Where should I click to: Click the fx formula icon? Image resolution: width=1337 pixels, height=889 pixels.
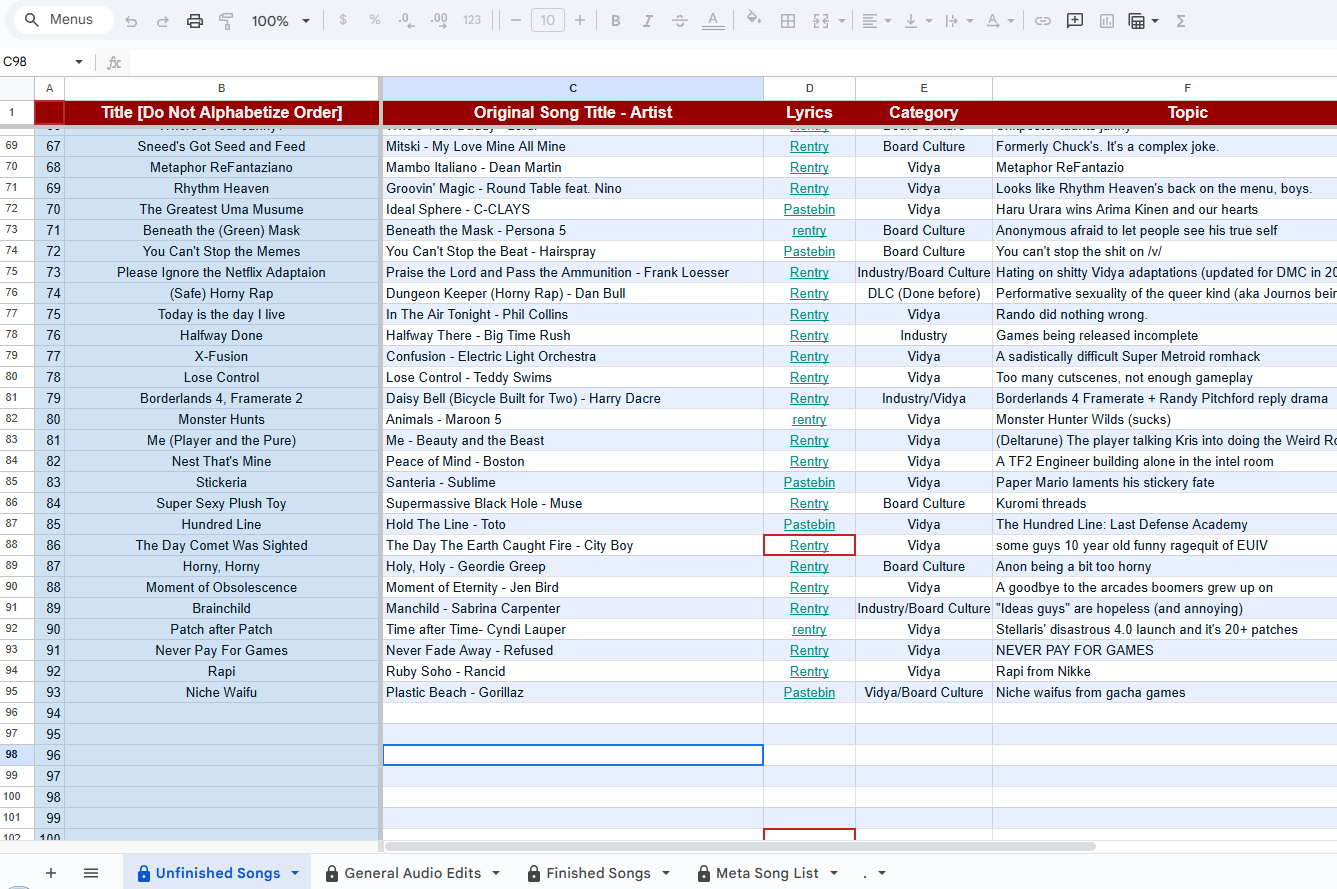click(114, 62)
